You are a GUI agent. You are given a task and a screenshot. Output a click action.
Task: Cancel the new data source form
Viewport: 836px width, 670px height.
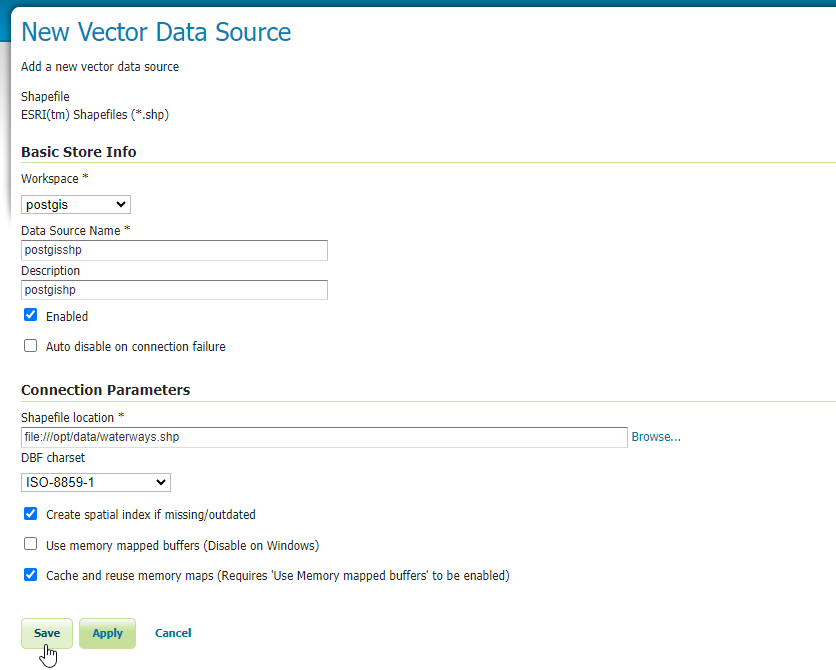pyautogui.click(x=173, y=633)
